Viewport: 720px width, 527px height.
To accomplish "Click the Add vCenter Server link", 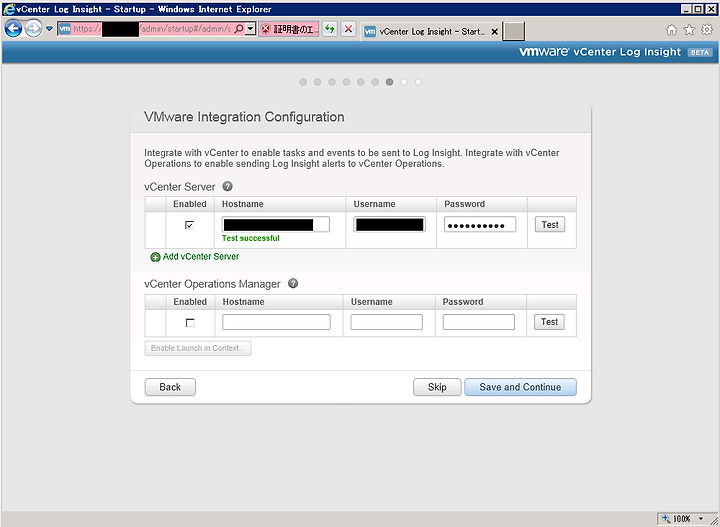I will pos(201,257).
